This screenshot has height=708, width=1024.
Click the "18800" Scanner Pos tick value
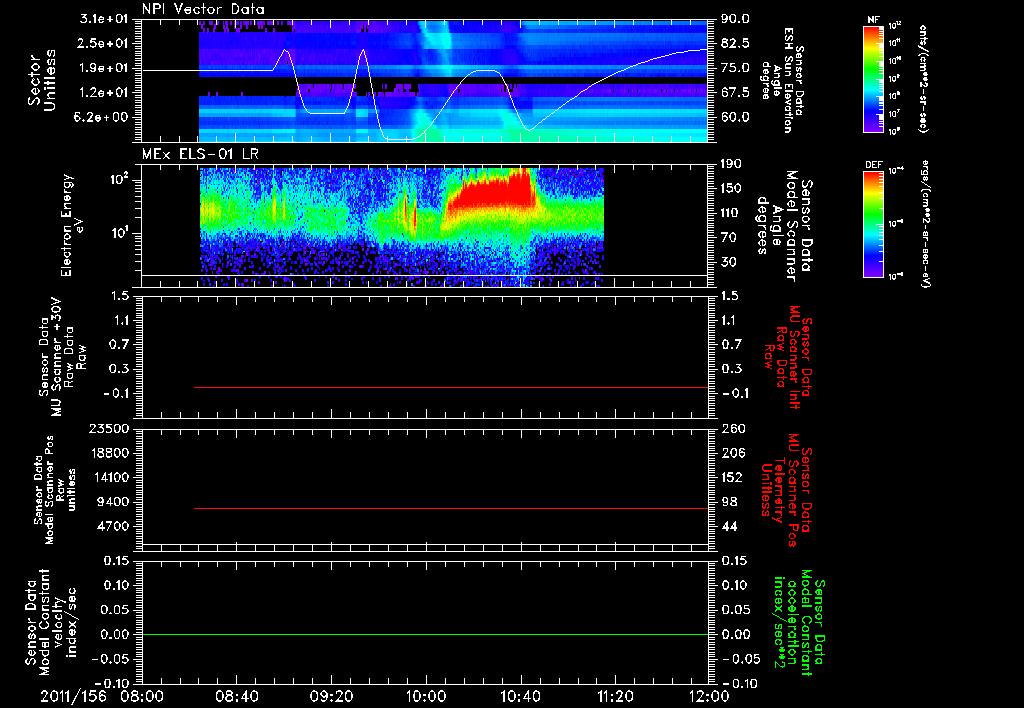[110, 453]
